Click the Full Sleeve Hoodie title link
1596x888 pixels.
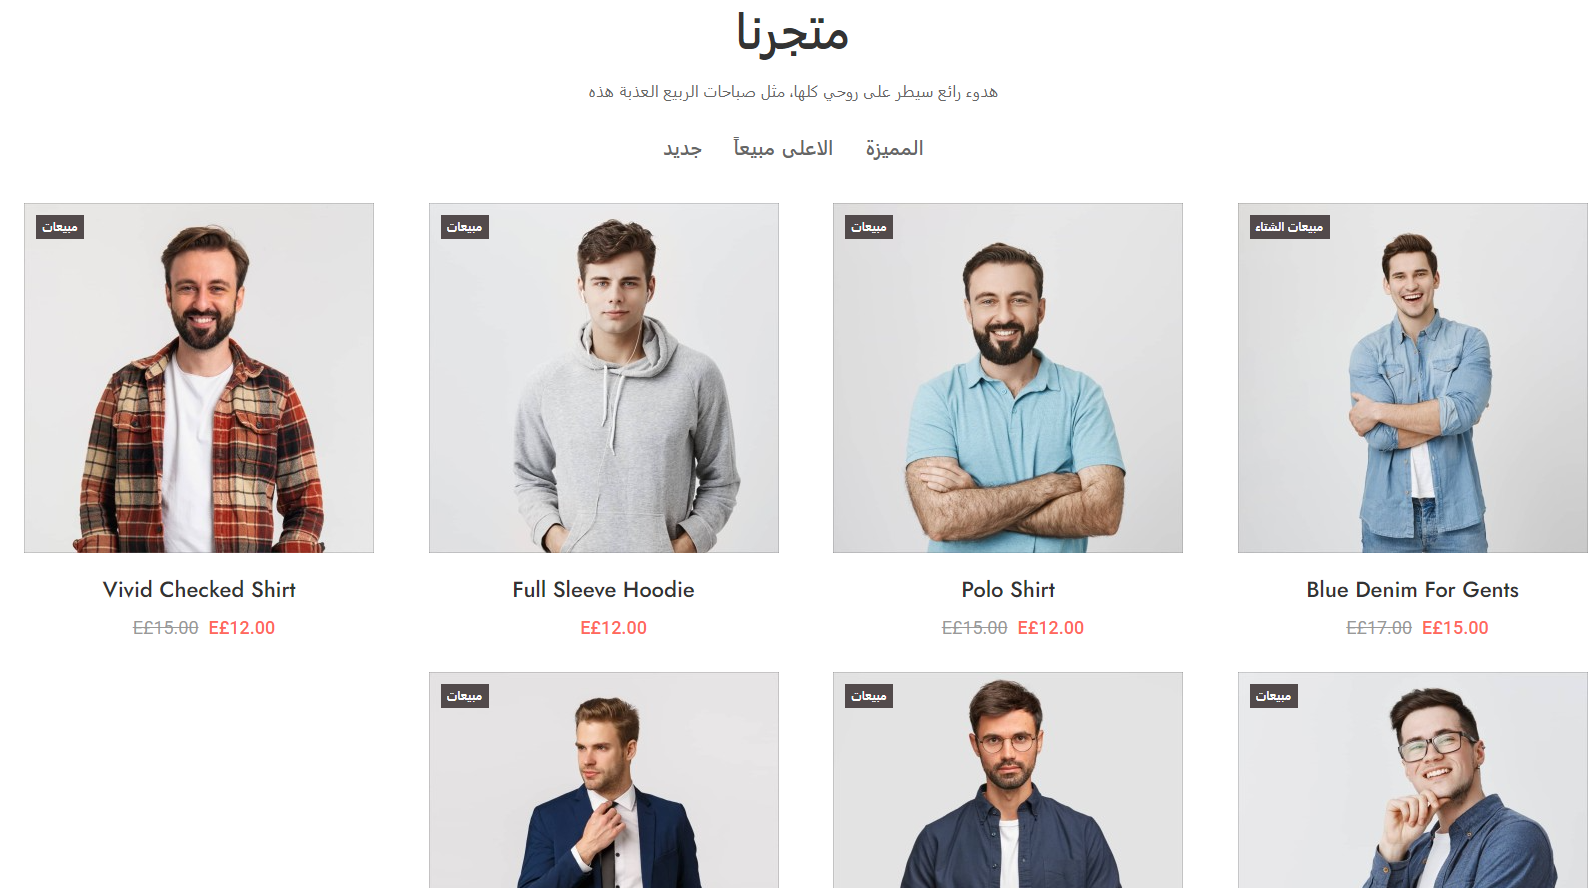click(604, 590)
